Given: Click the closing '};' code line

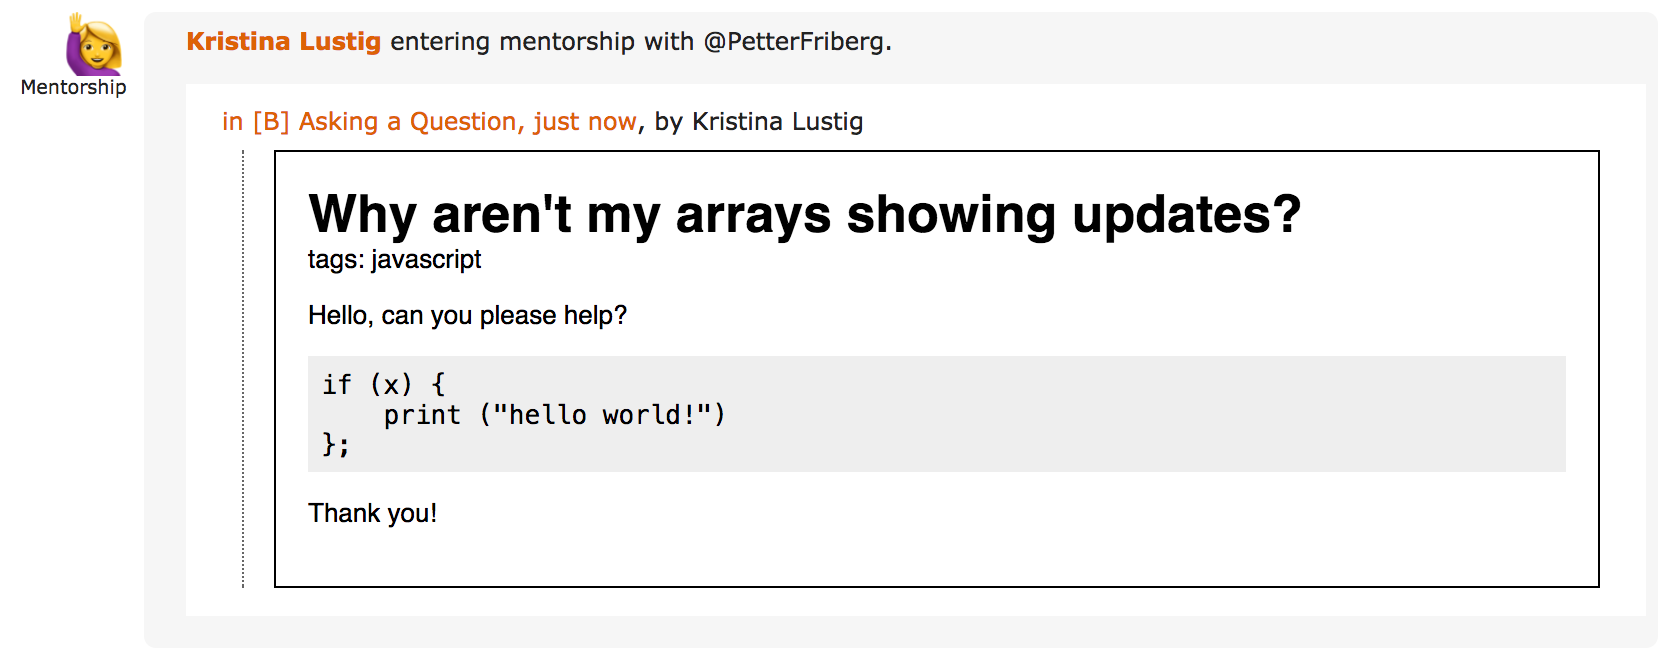Looking at the screenshot, I should coord(336,445).
